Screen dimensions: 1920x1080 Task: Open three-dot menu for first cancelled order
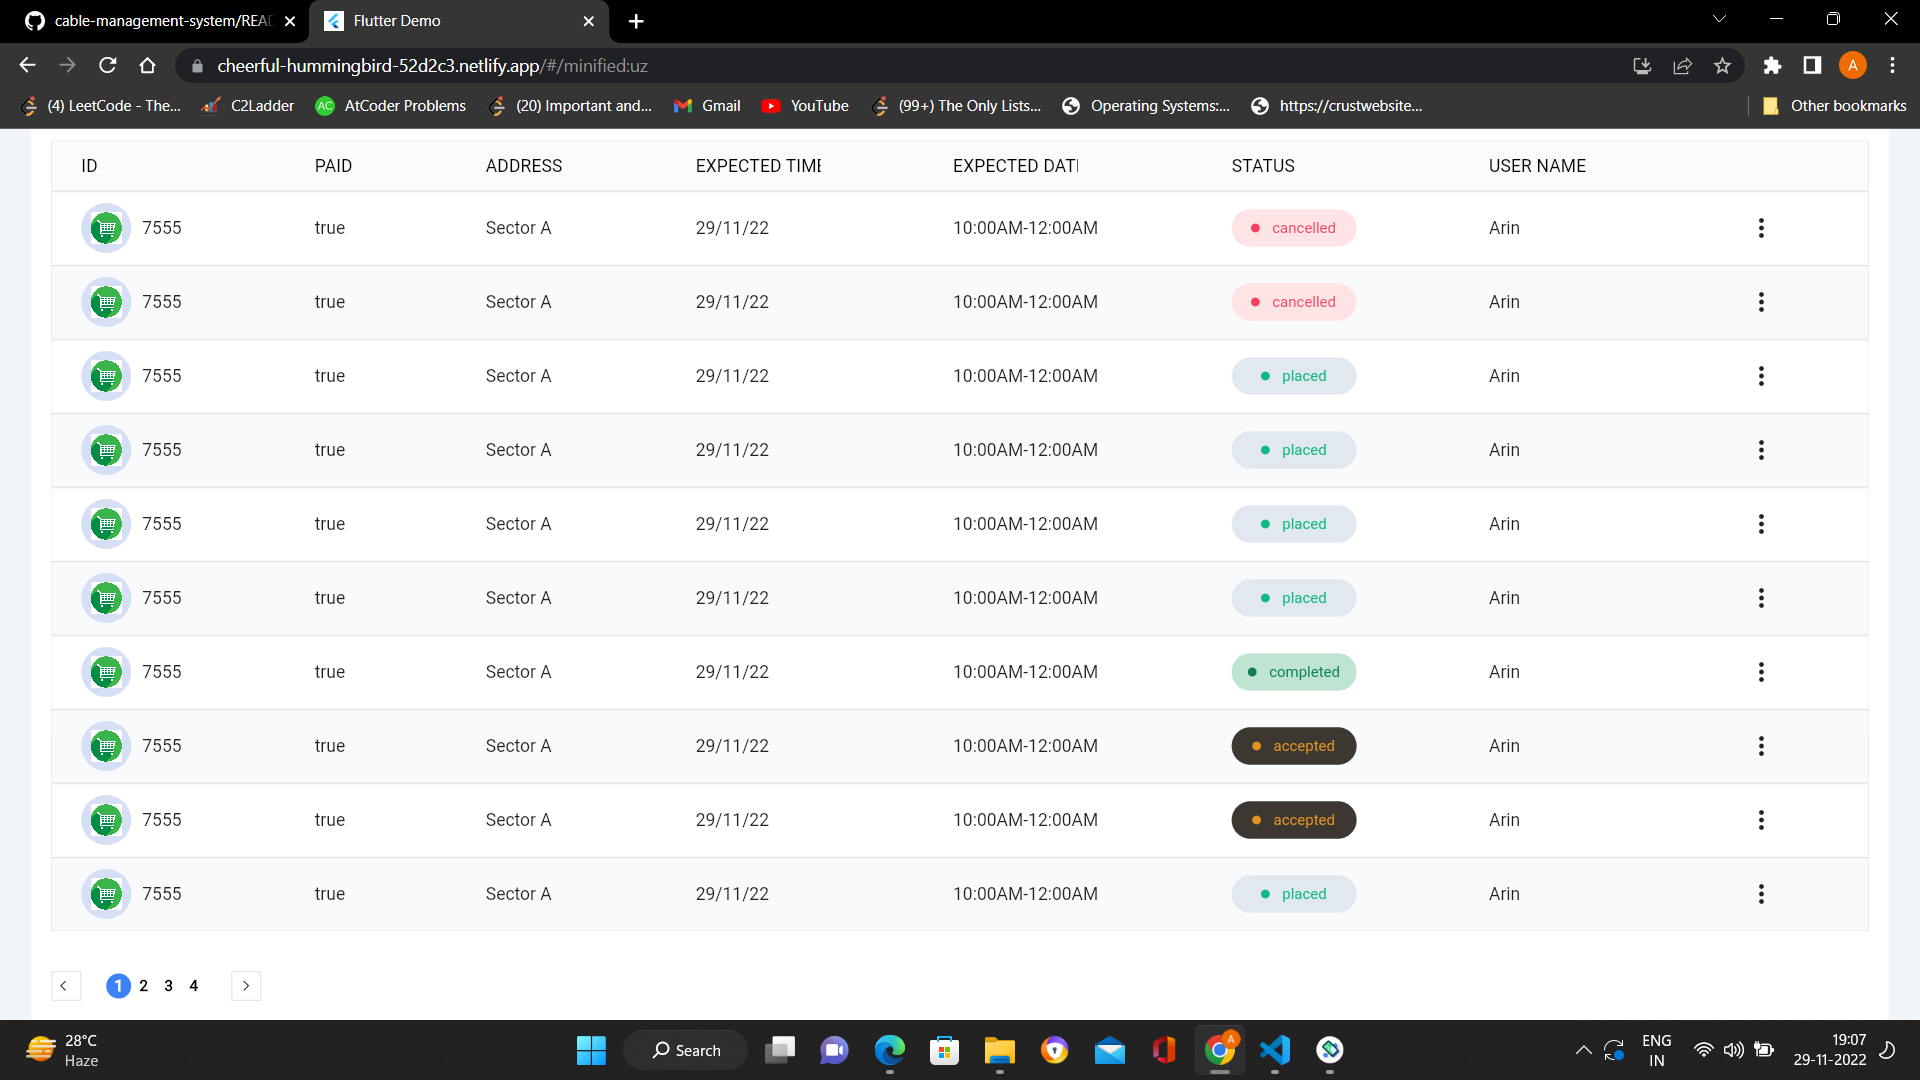click(1761, 228)
